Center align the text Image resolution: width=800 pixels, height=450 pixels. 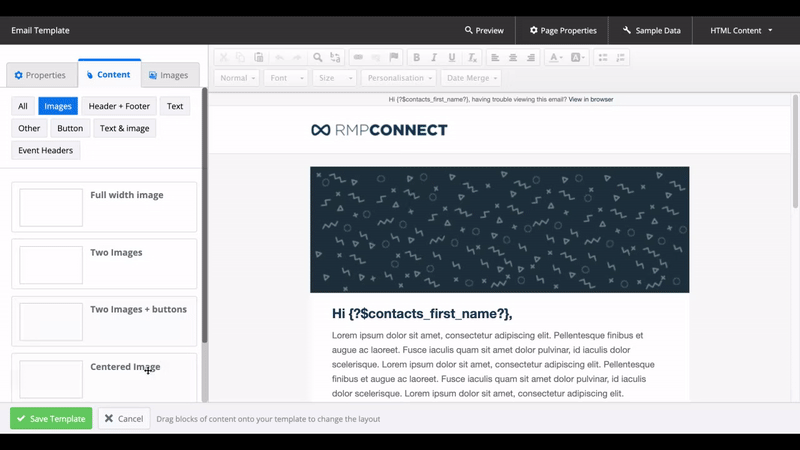[x=513, y=58]
